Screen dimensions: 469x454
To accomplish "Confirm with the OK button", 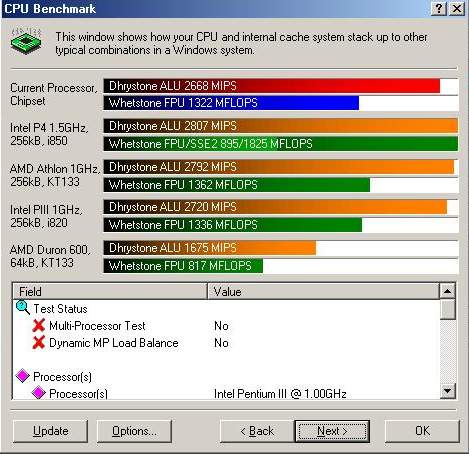I will [422, 431].
